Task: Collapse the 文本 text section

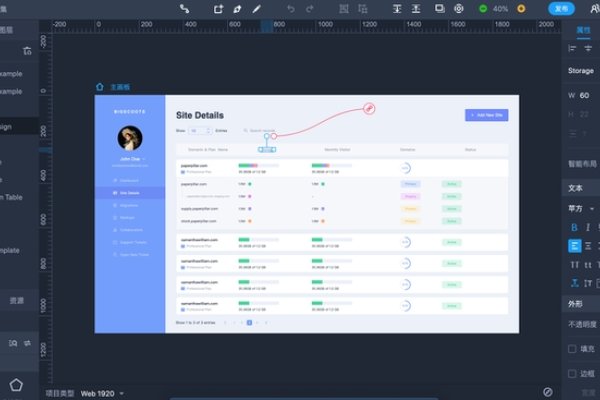Action: click(576, 187)
